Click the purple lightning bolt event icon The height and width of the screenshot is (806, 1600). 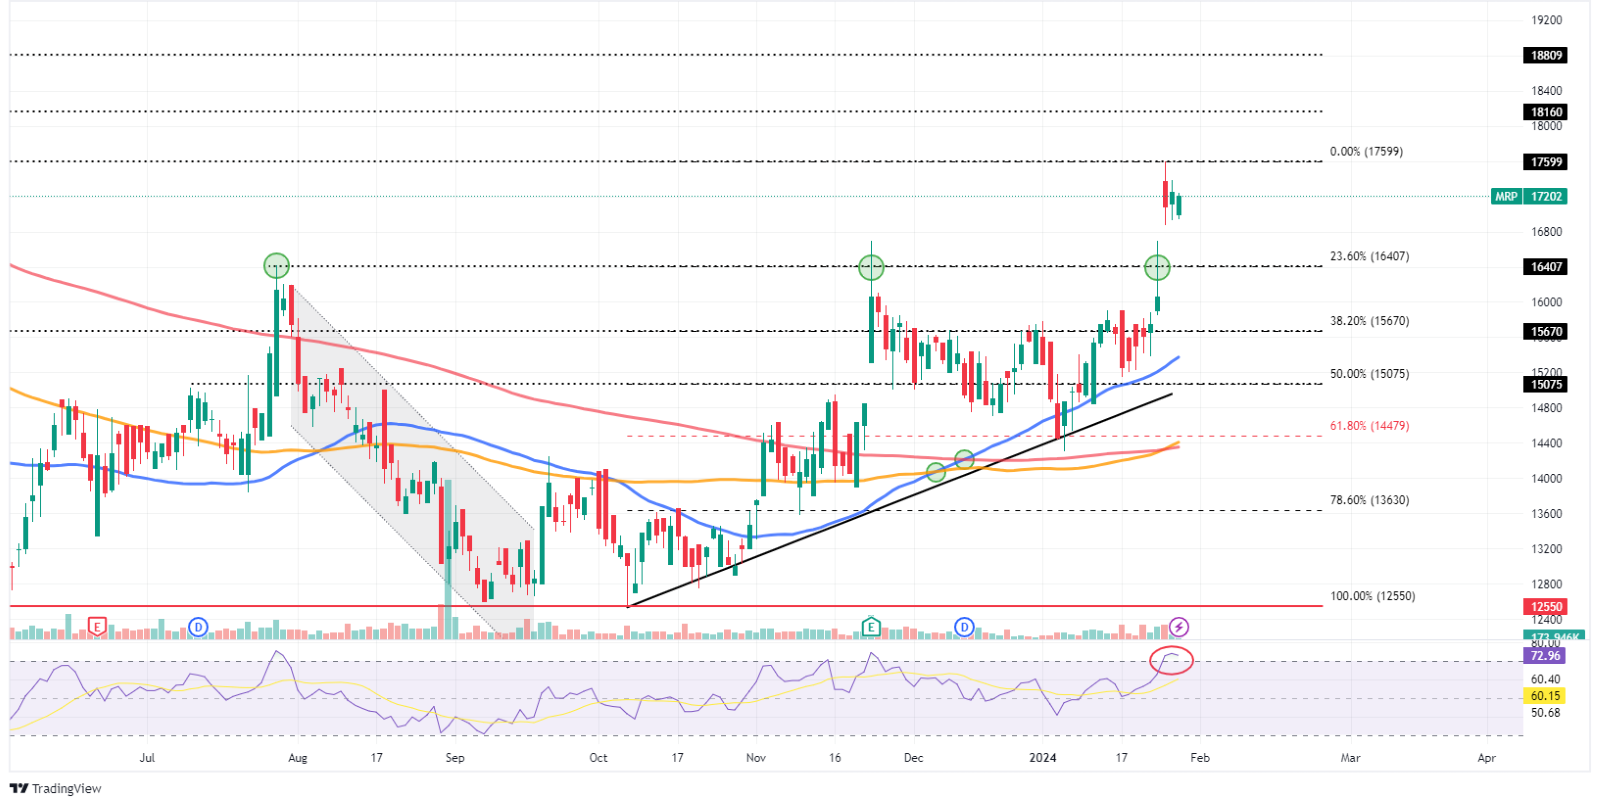click(x=1179, y=627)
